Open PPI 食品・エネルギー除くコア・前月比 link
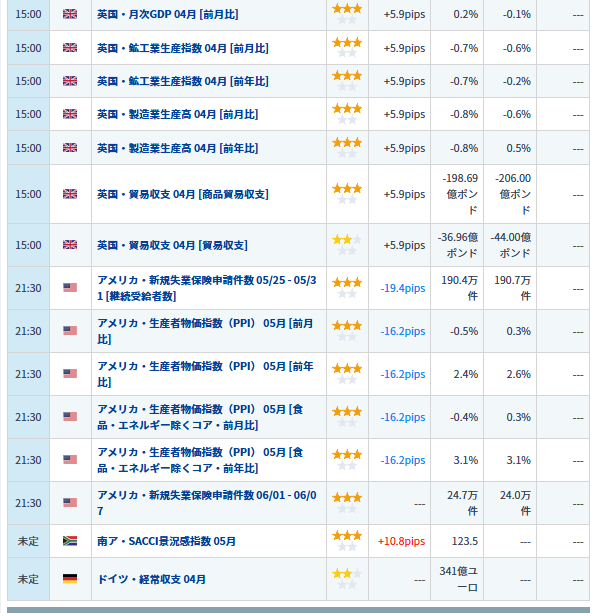595x613 pixels. point(200,417)
